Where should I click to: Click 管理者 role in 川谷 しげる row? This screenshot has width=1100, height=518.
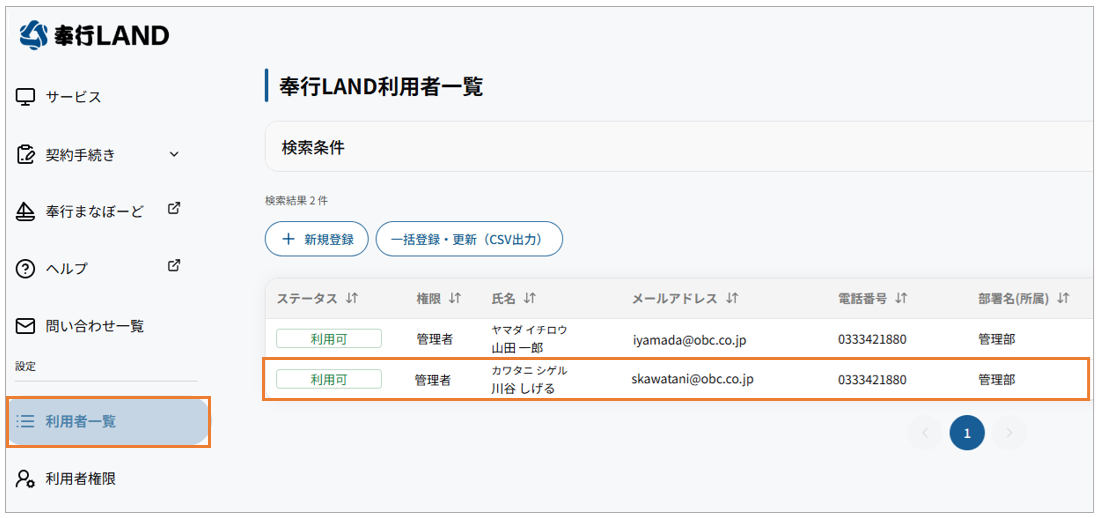pos(433,380)
